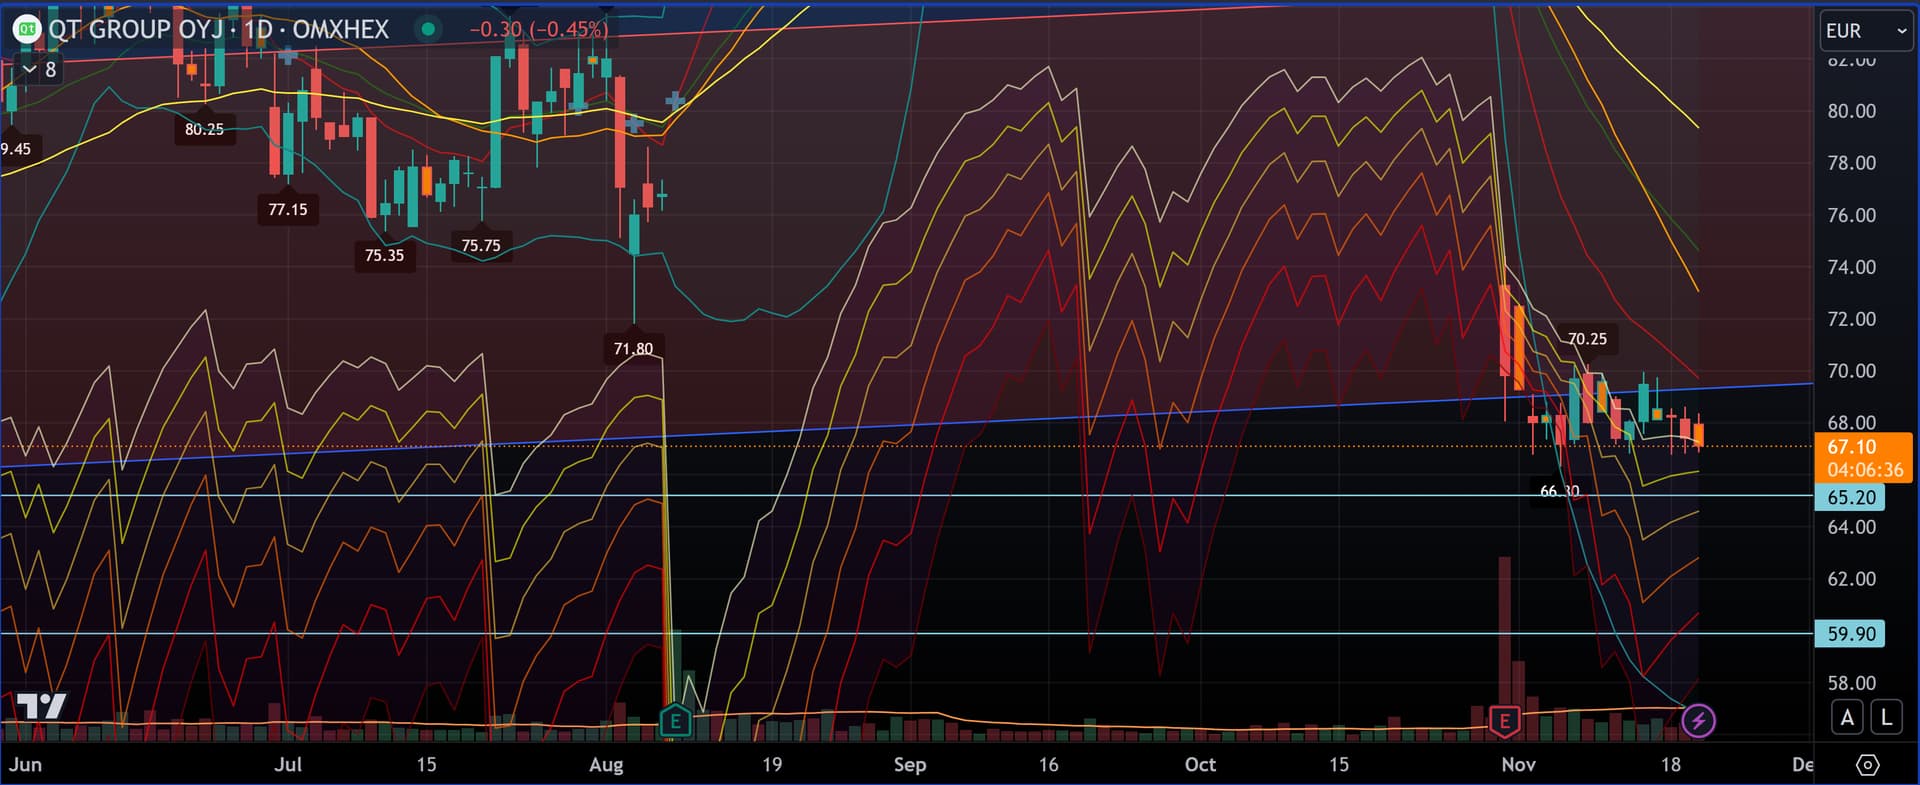Click 64.00 on the price scale
The image size is (1920, 785).
coord(1851,527)
